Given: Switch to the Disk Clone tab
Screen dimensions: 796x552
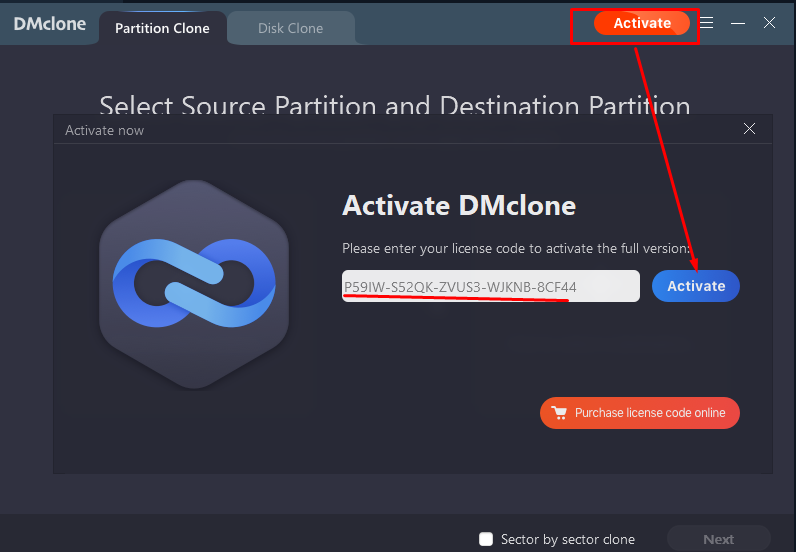Looking at the screenshot, I should click(290, 28).
